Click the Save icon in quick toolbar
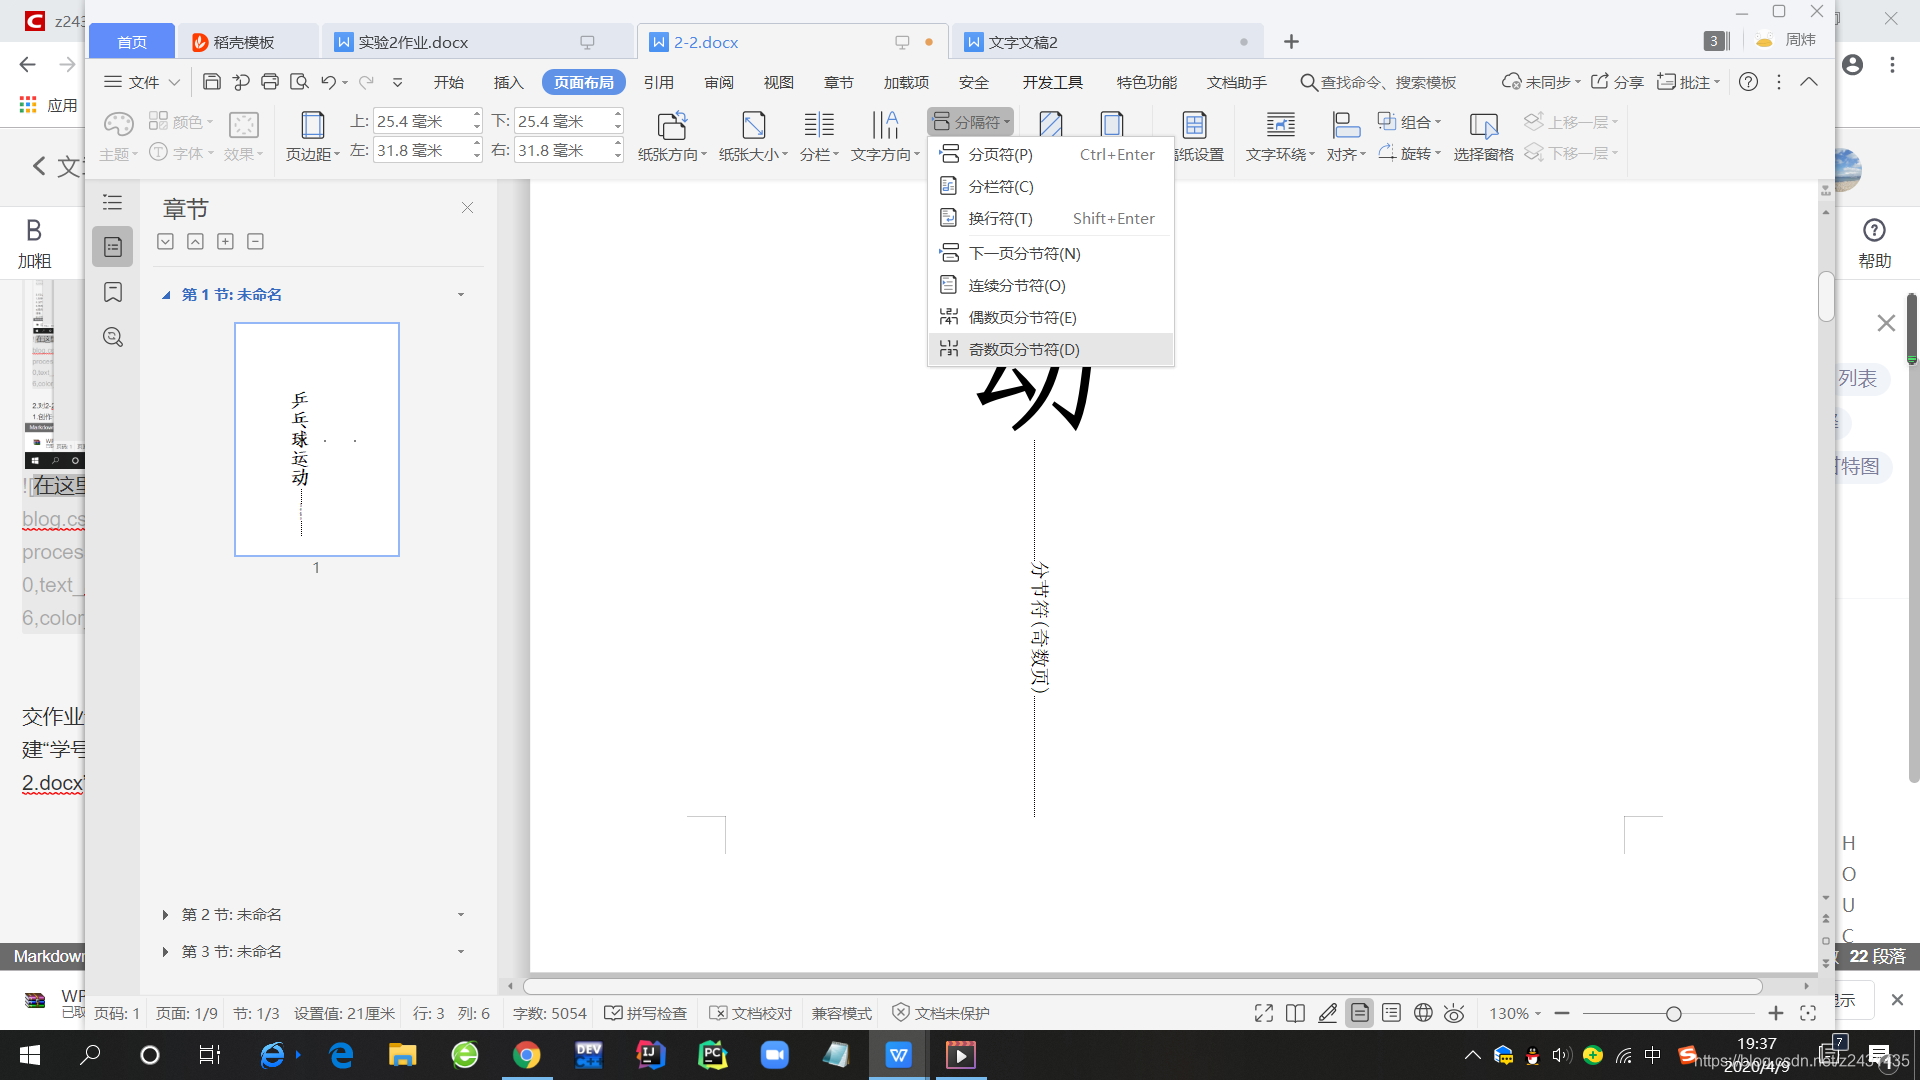 212,82
